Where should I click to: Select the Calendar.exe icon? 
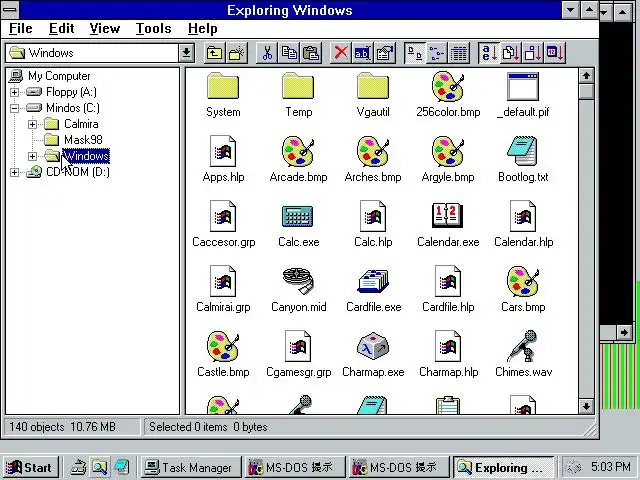click(448, 224)
